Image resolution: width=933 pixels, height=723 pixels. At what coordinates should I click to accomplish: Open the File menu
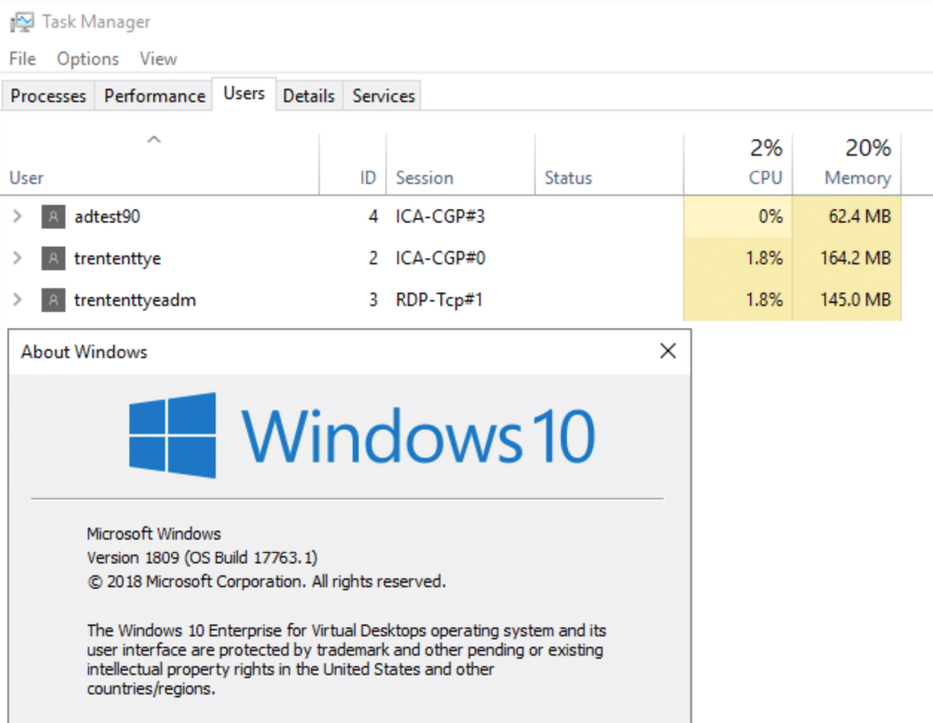tap(23, 59)
